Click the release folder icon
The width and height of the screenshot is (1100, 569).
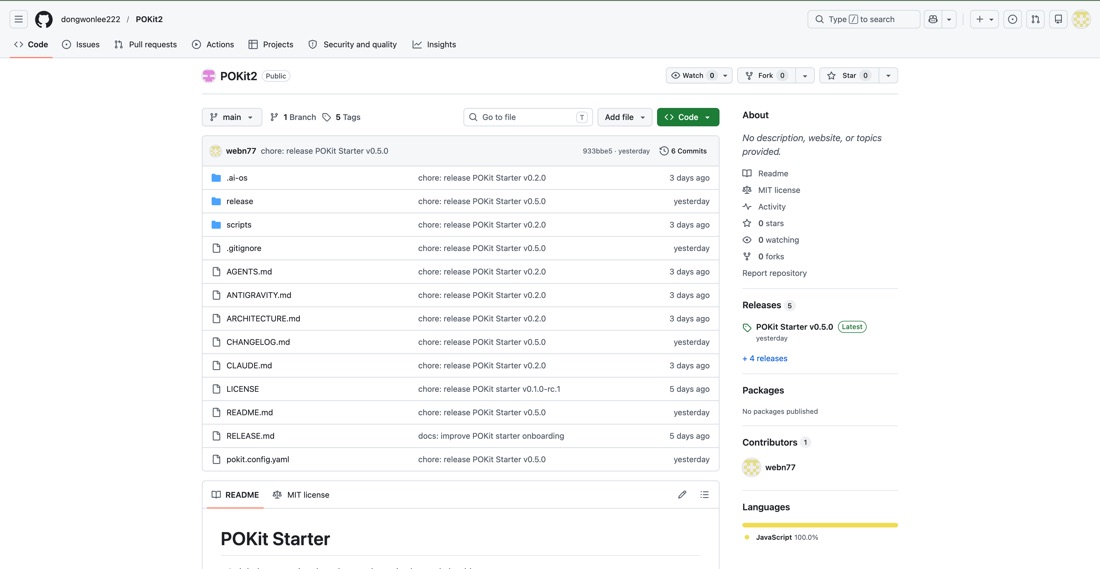216,201
